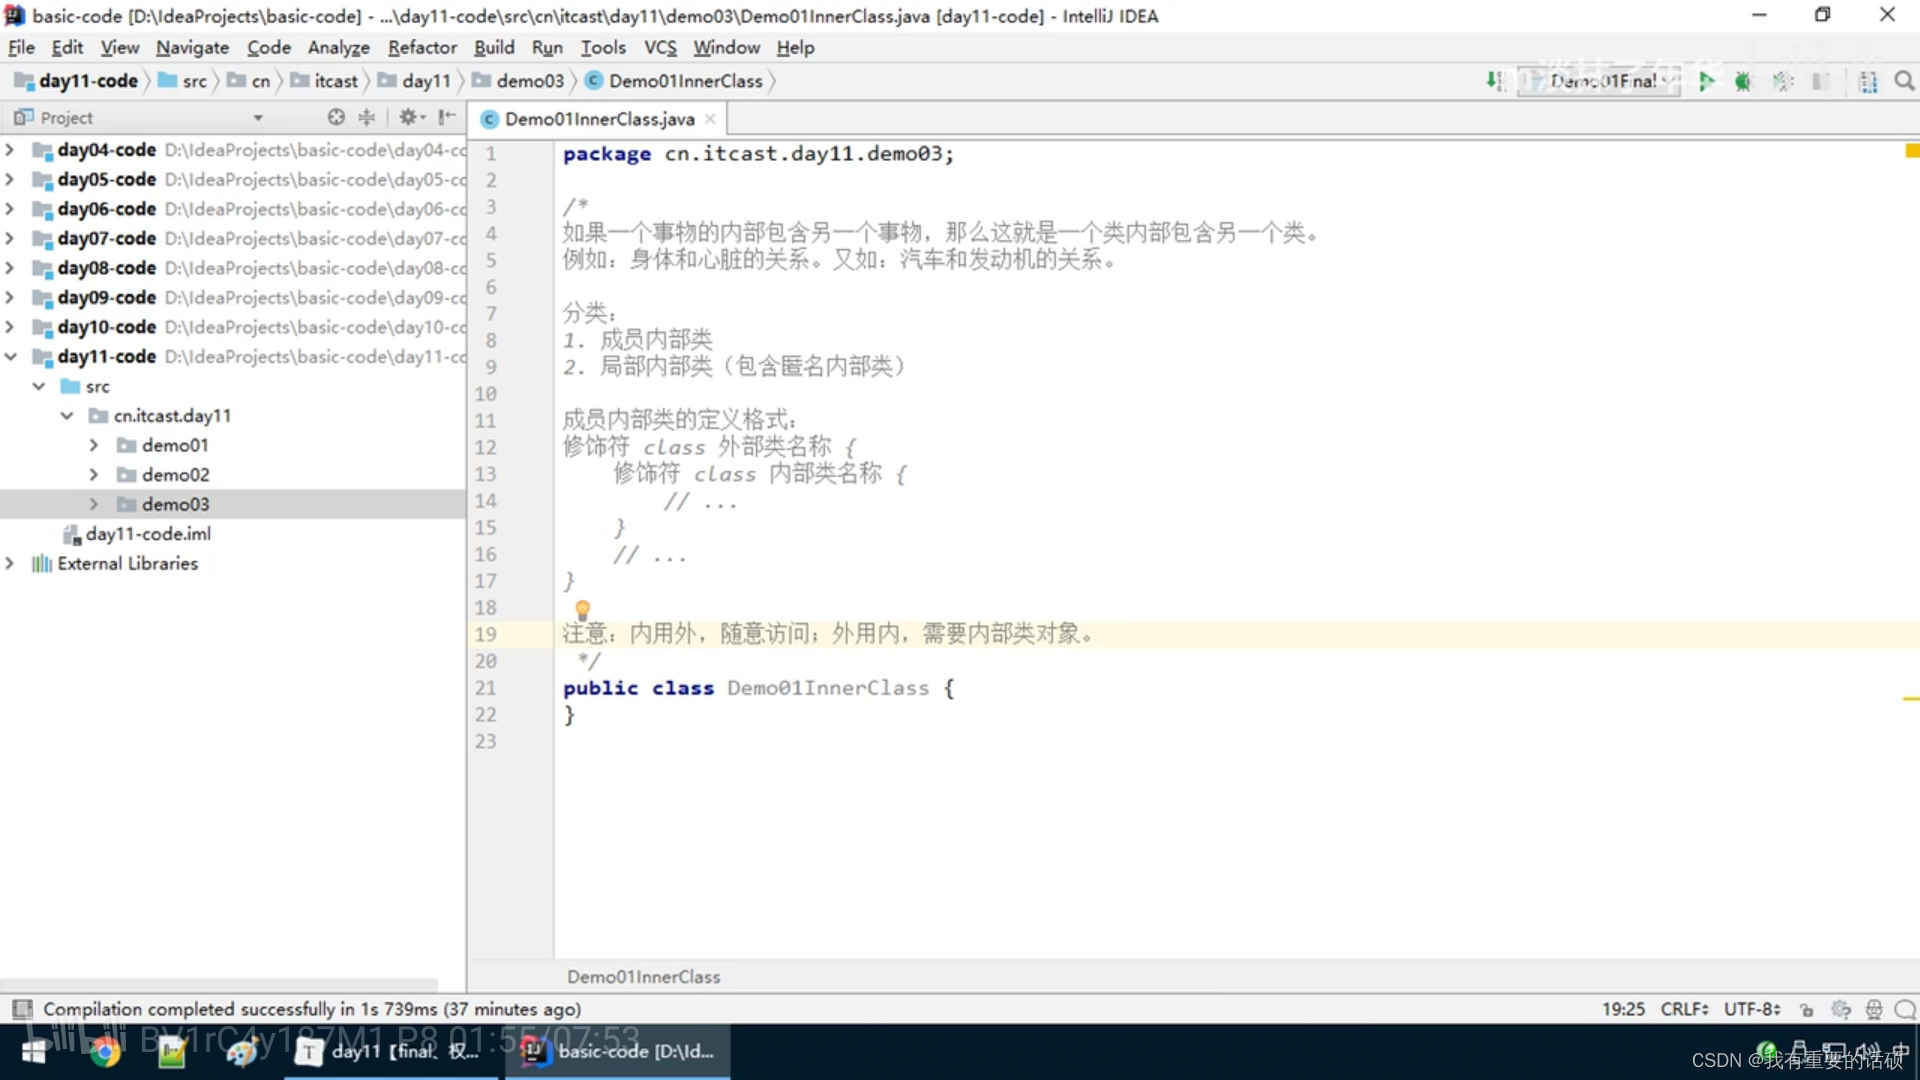Click Demo01InnerClass editor breadcrumb at bottom
Screen dimensions: 1920x1080
[643, 977]
